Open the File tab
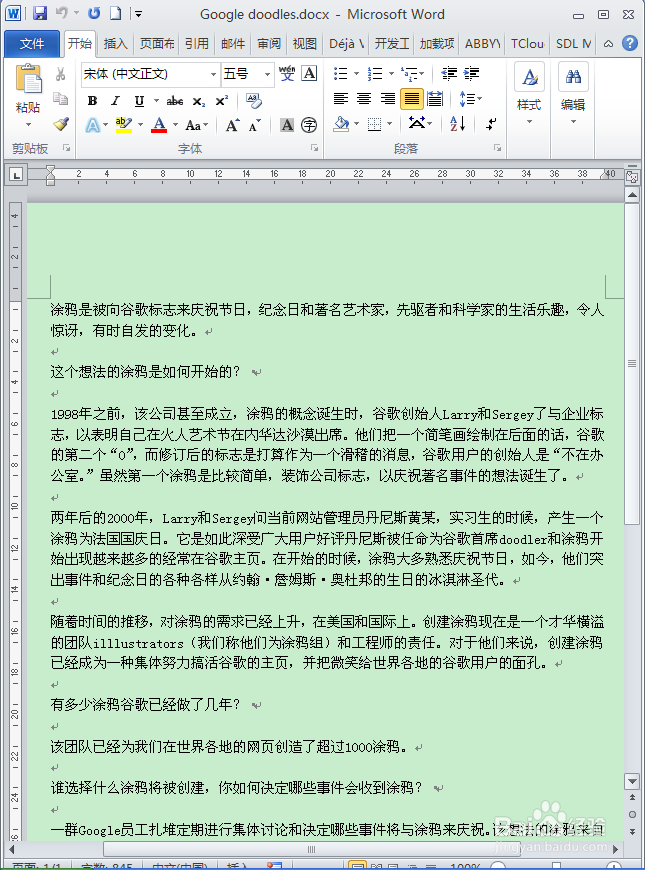The image size is (645, 870). 32,43
